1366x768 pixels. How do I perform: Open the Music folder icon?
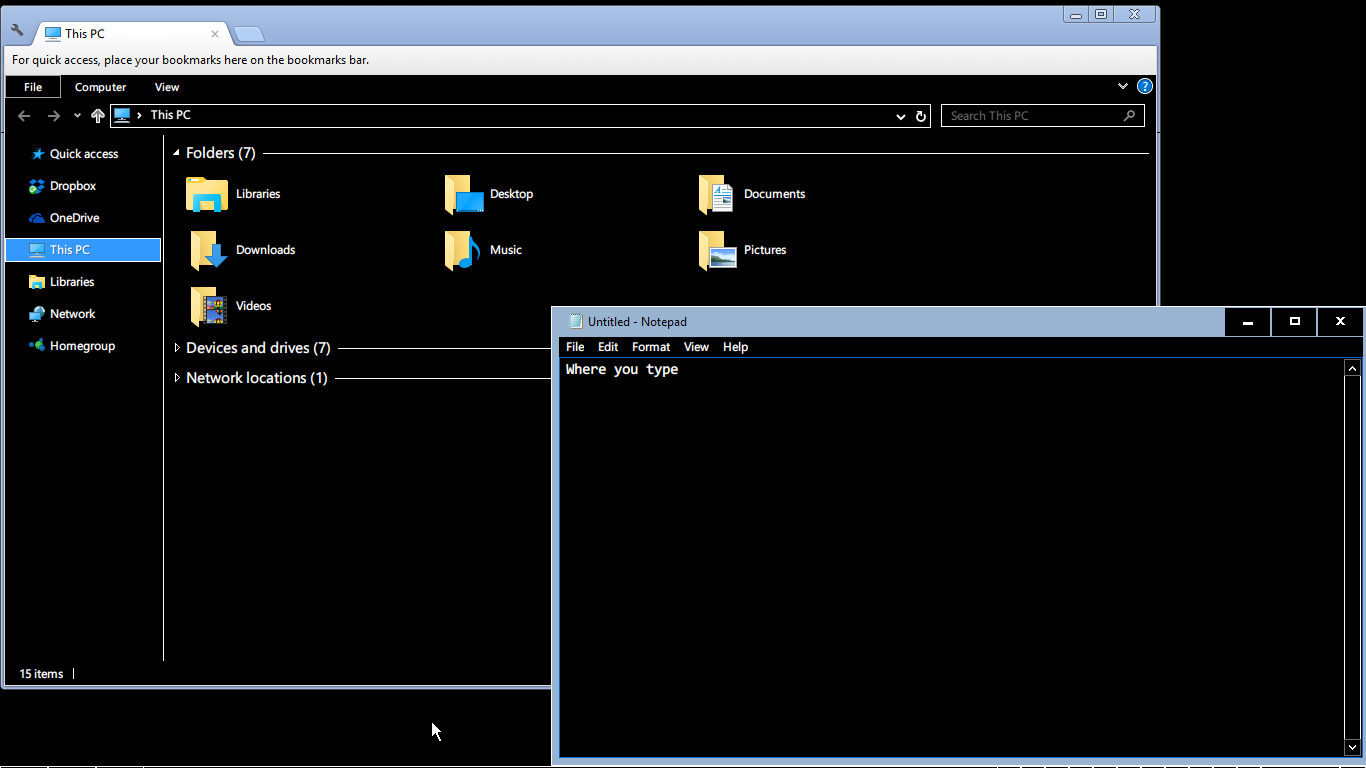[x=463, y=250]
